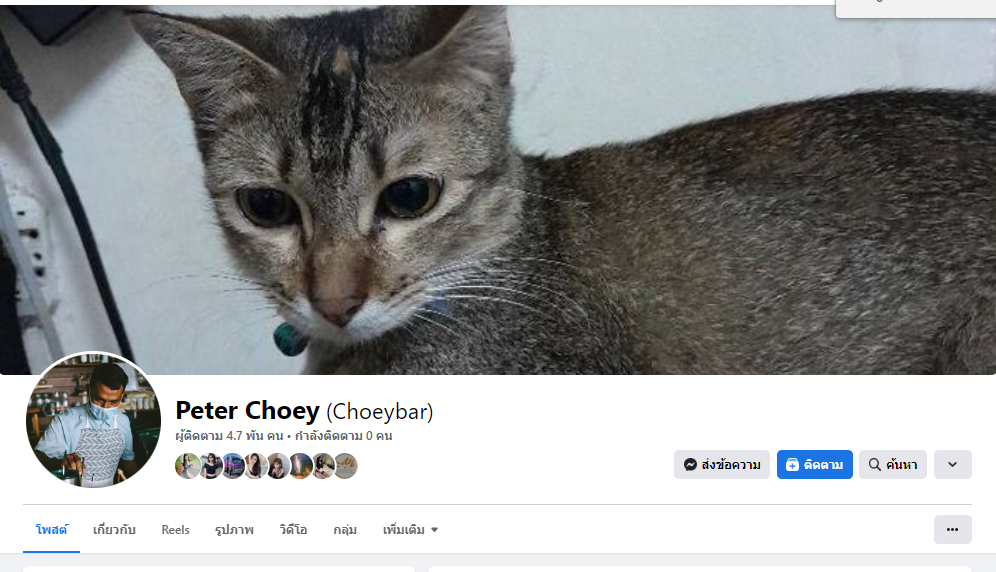Click the ส่งข้อความ button
This screenshot has width=996, height=572.
722,465
